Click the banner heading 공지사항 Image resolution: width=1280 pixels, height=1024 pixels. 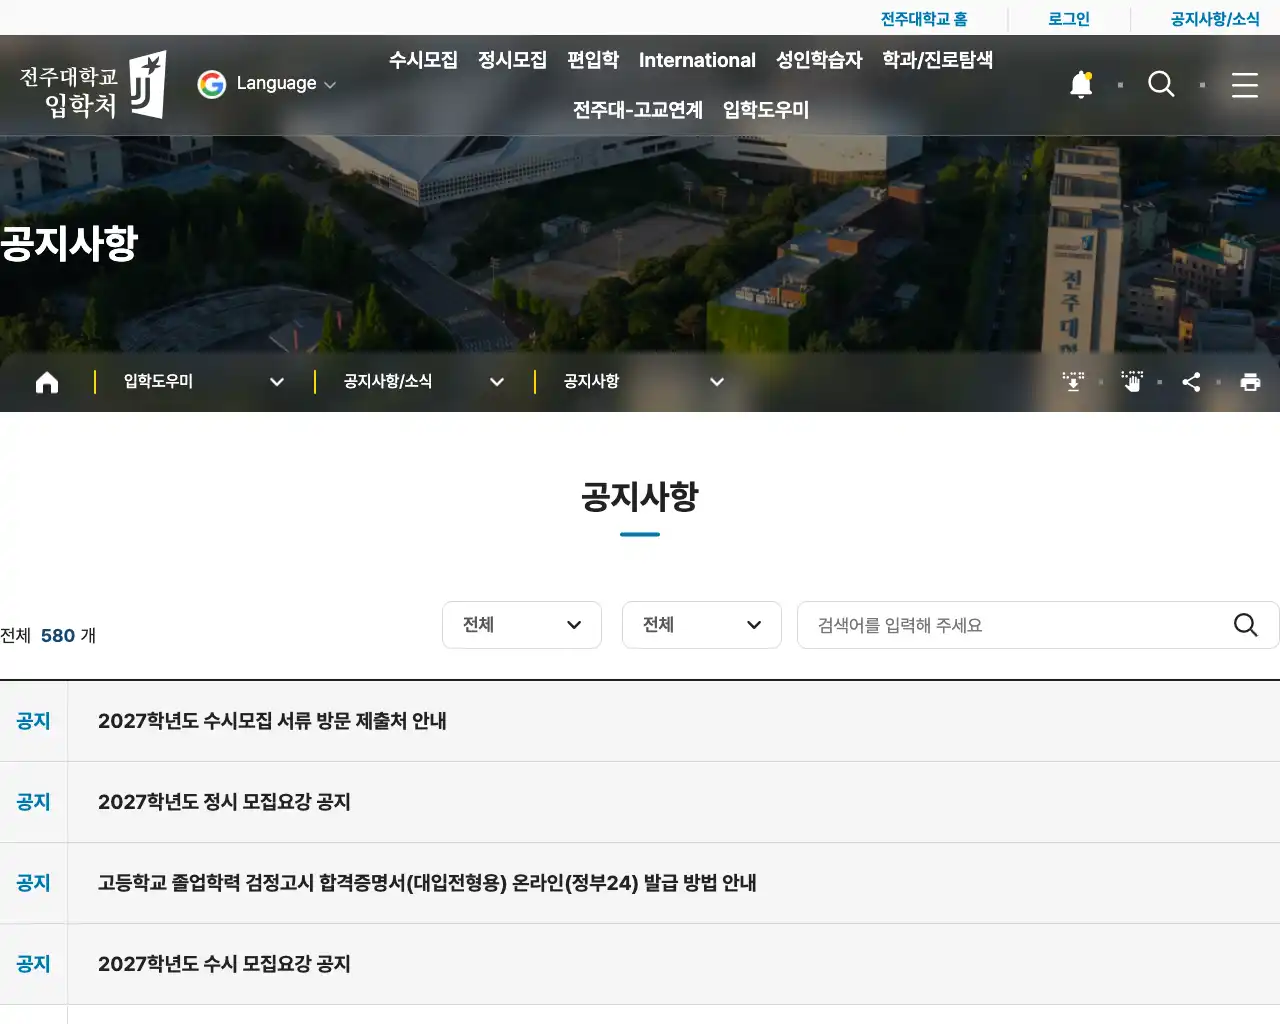point(69,243)
